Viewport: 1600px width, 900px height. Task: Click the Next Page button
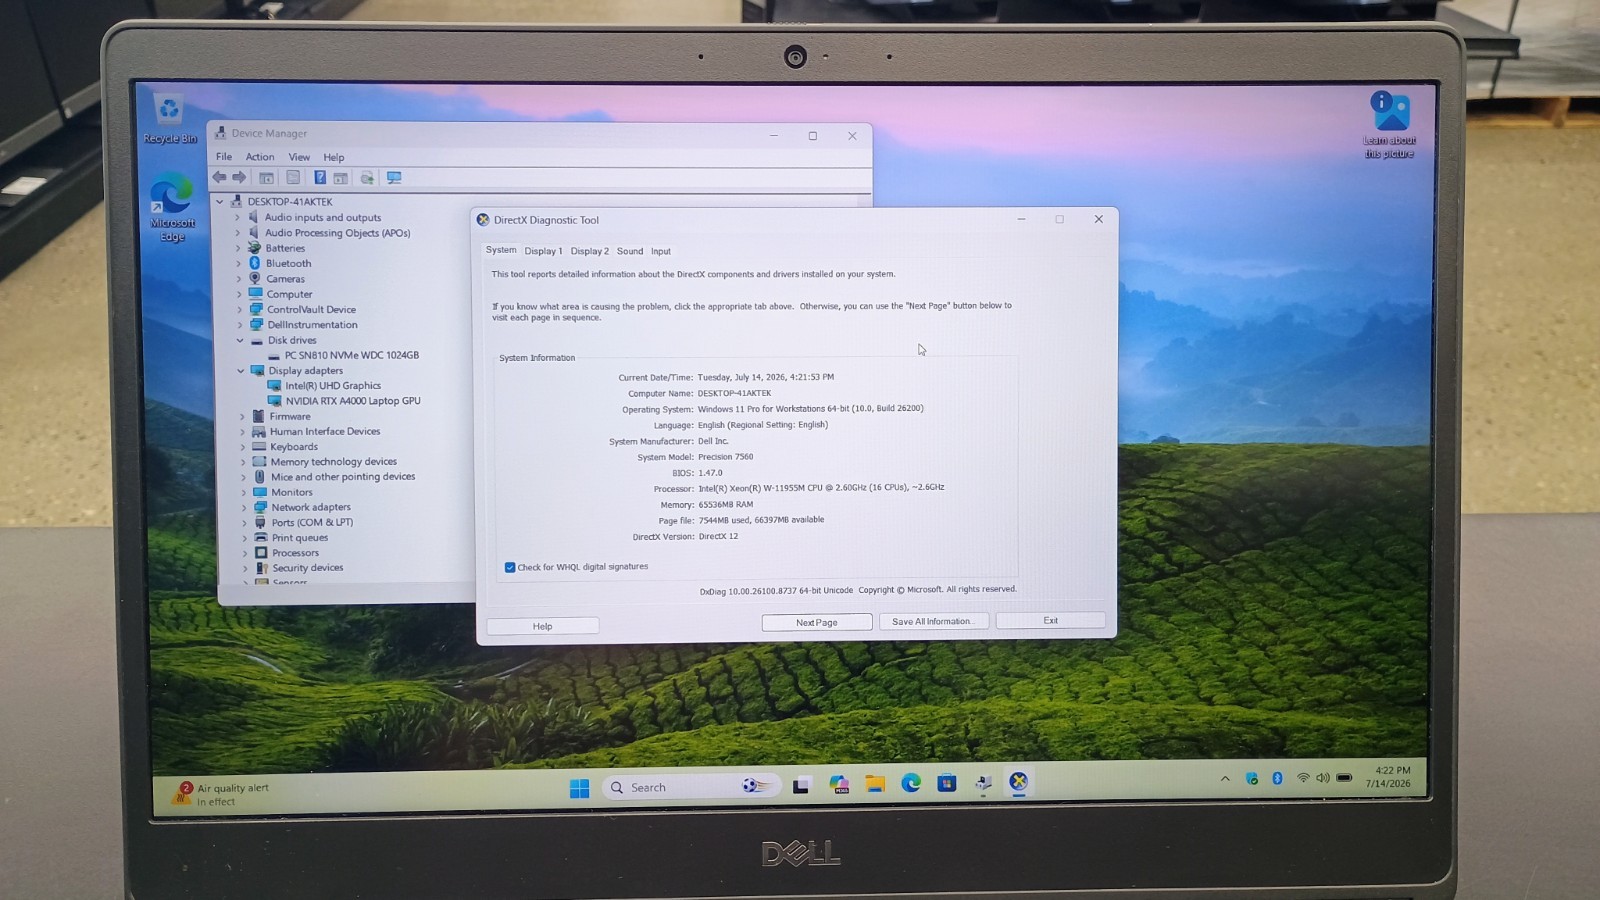[x=817, y=622]
